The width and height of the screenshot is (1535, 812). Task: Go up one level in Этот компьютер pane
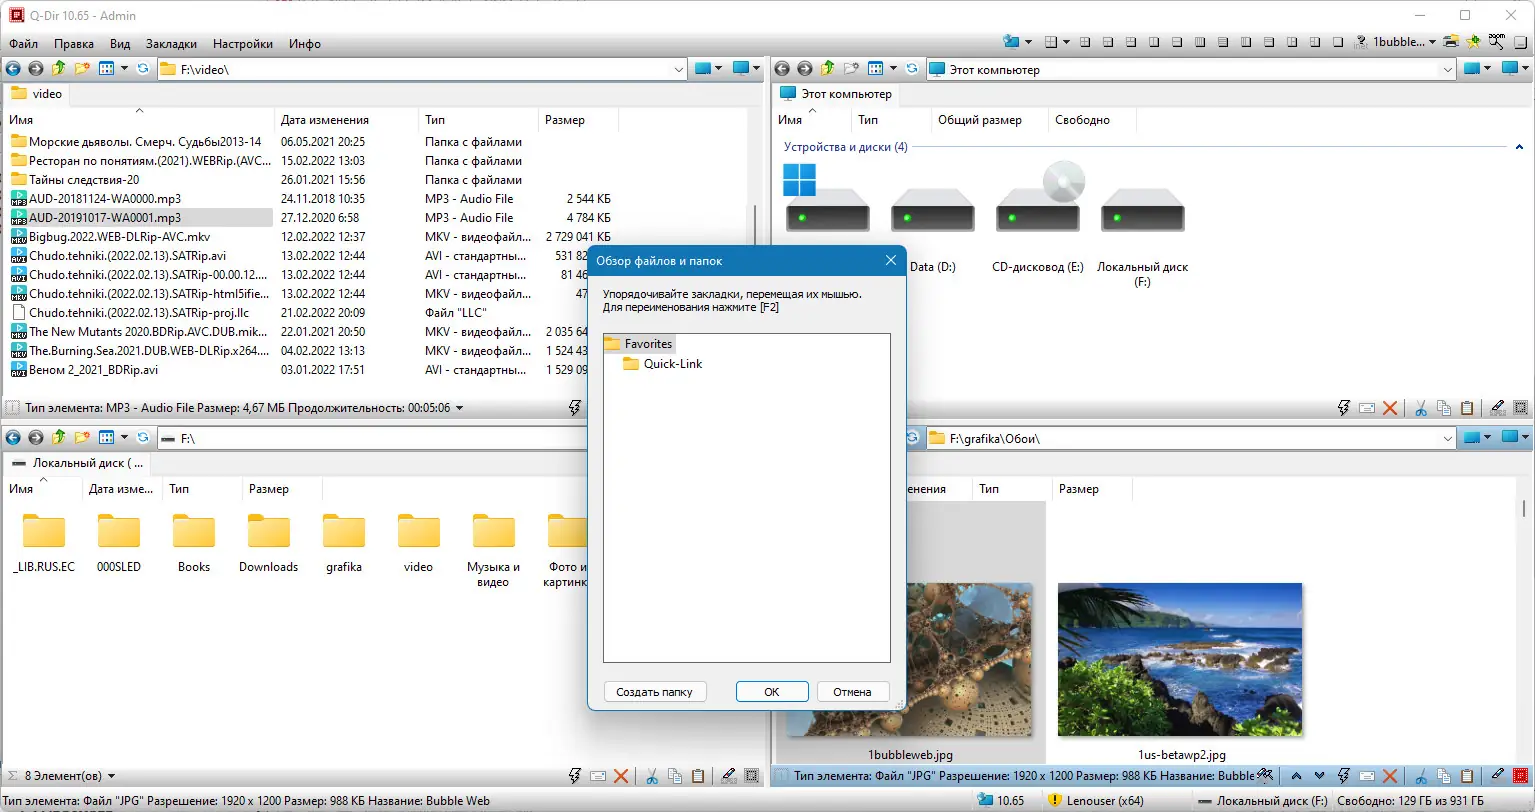(827, 69)
